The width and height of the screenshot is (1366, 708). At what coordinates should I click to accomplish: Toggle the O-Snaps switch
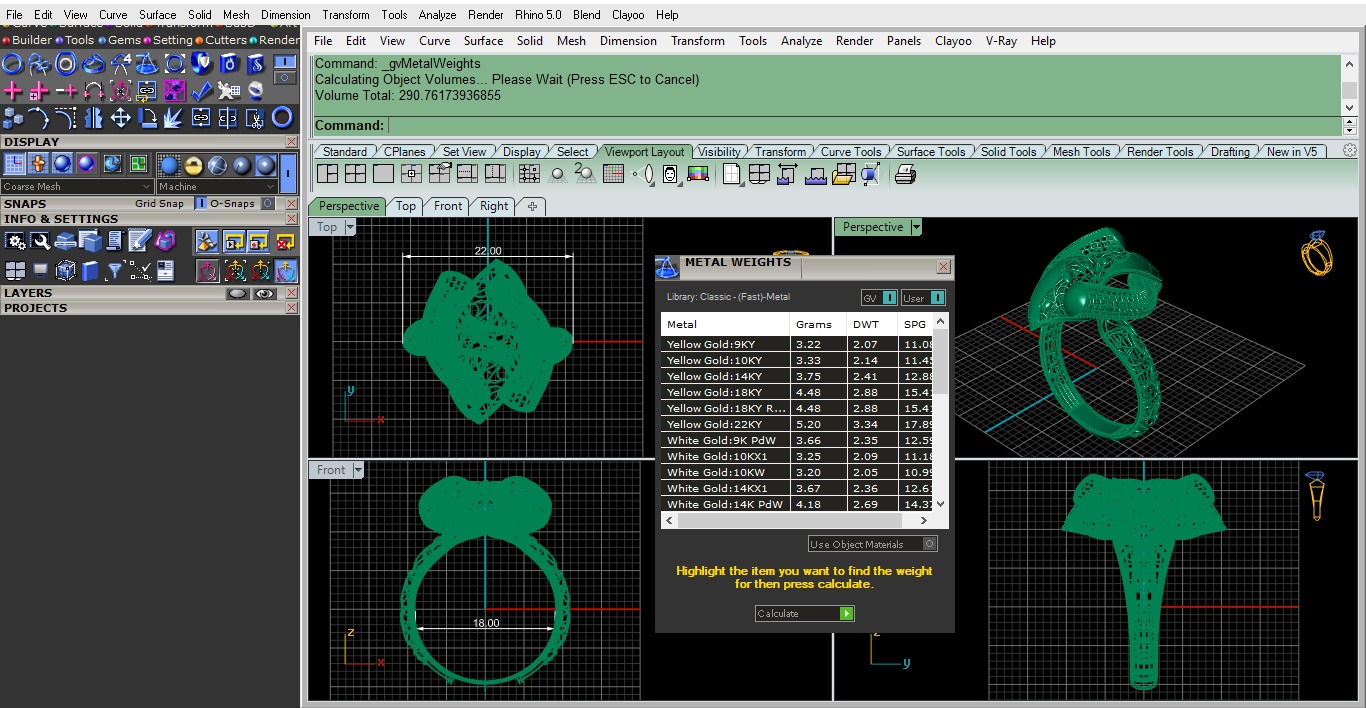tap(267, 203)
